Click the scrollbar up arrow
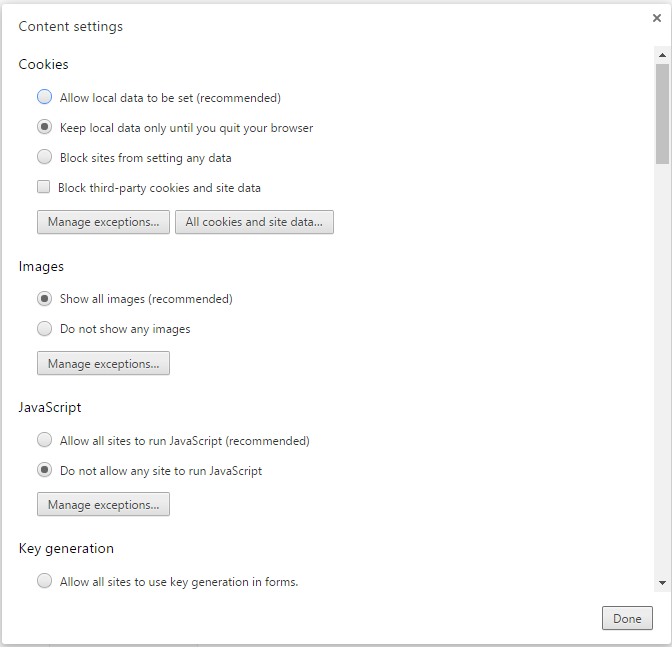 click(x=662, y=53)
